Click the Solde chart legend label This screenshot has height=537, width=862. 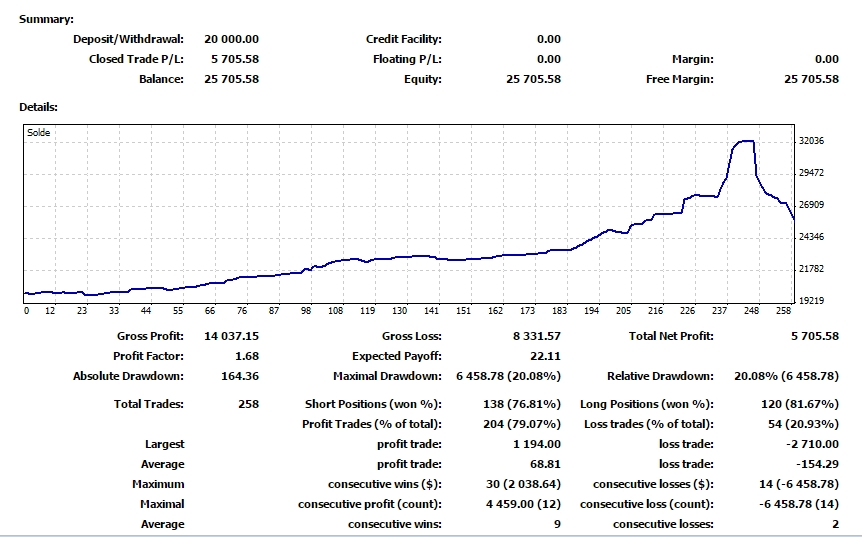(x=38, y=132)
